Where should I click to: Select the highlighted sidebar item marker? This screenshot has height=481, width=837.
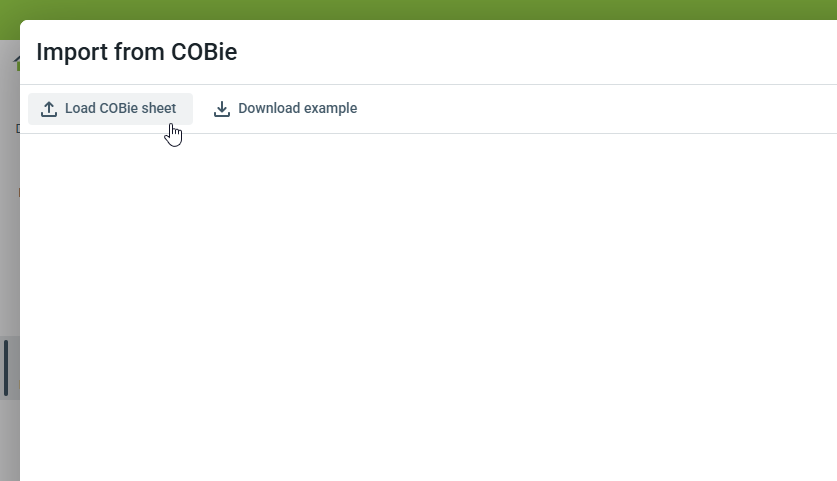(6, 367)
